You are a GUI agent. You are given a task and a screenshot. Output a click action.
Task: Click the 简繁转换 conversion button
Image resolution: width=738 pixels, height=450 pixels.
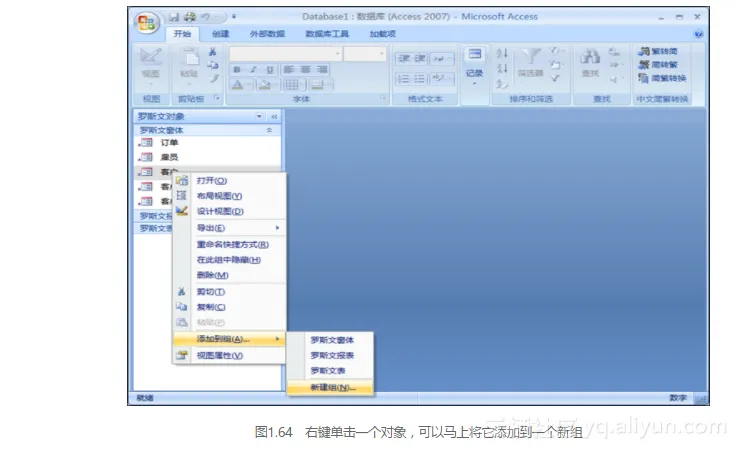pyautogui.click(x=662, y=78)
